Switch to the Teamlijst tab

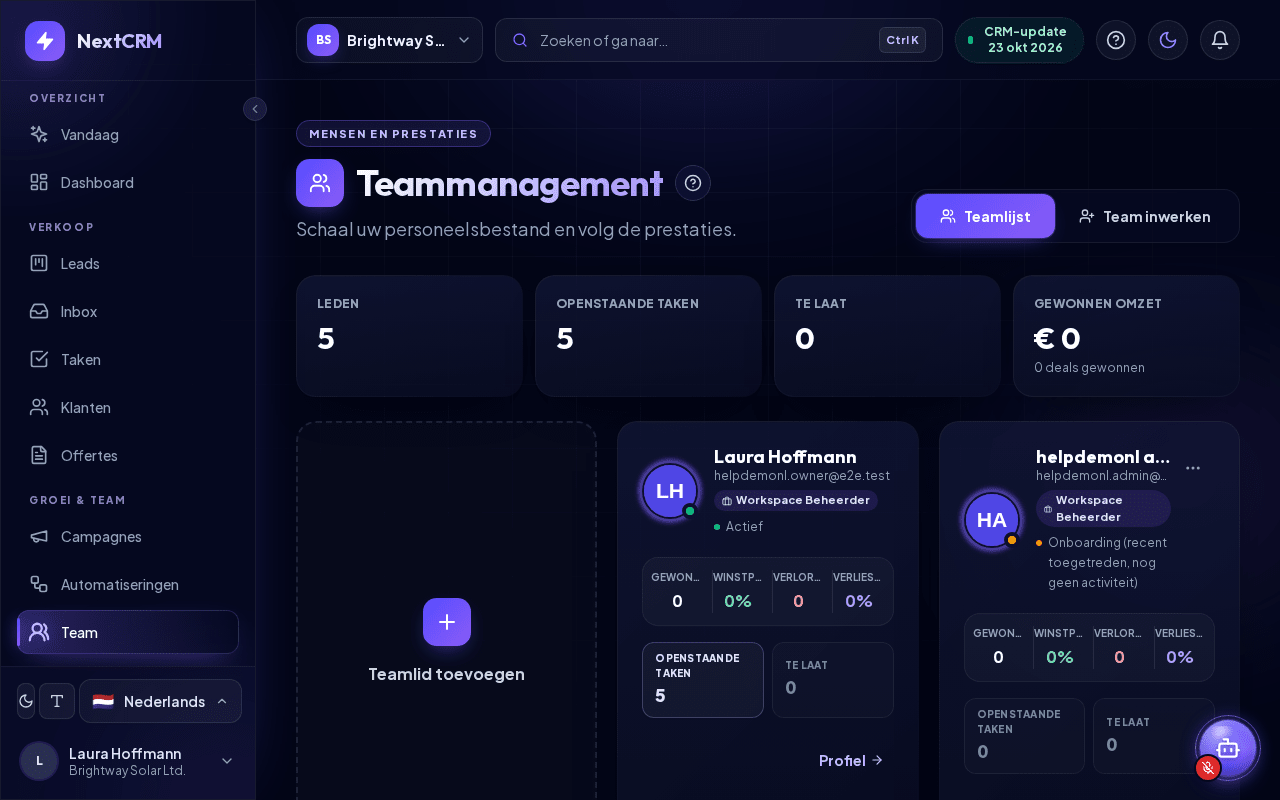(985, 216)
